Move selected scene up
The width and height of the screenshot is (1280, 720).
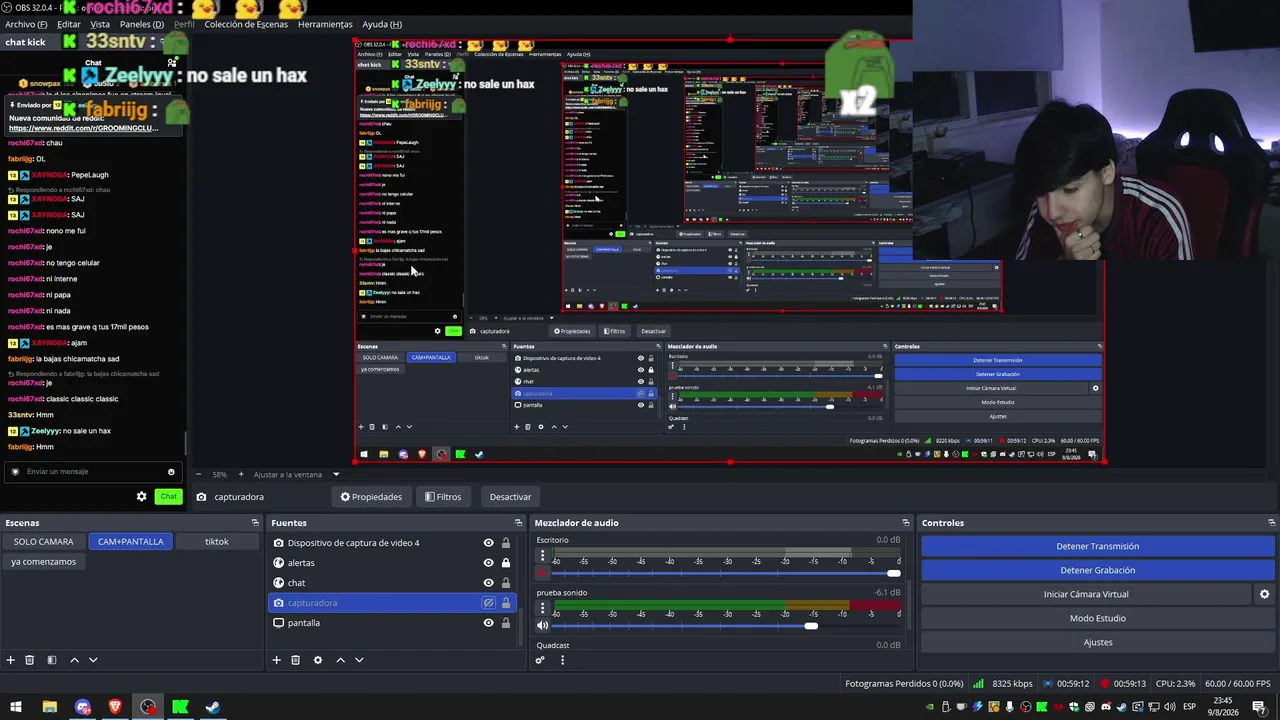(x=74, y=660)
